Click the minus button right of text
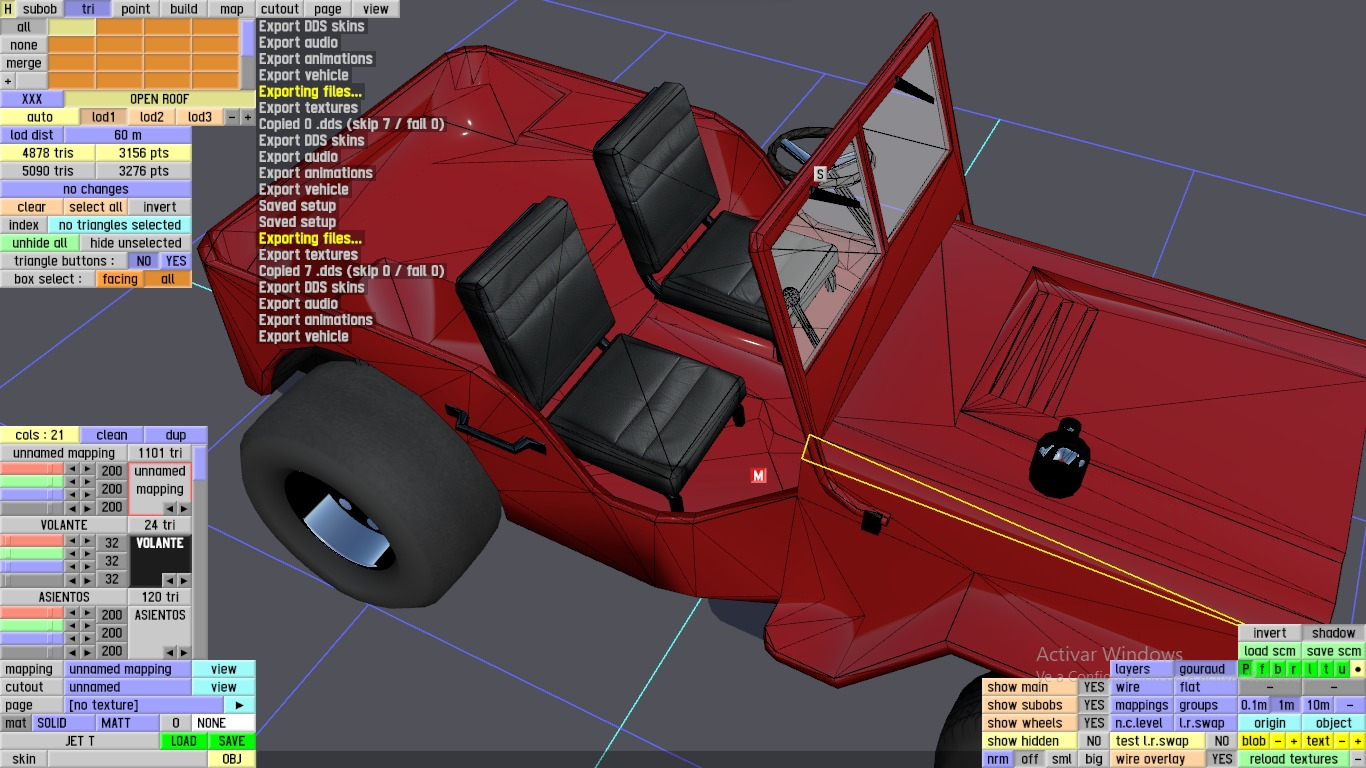This screenshot has height=768, width=1366. click(1342, 741)
